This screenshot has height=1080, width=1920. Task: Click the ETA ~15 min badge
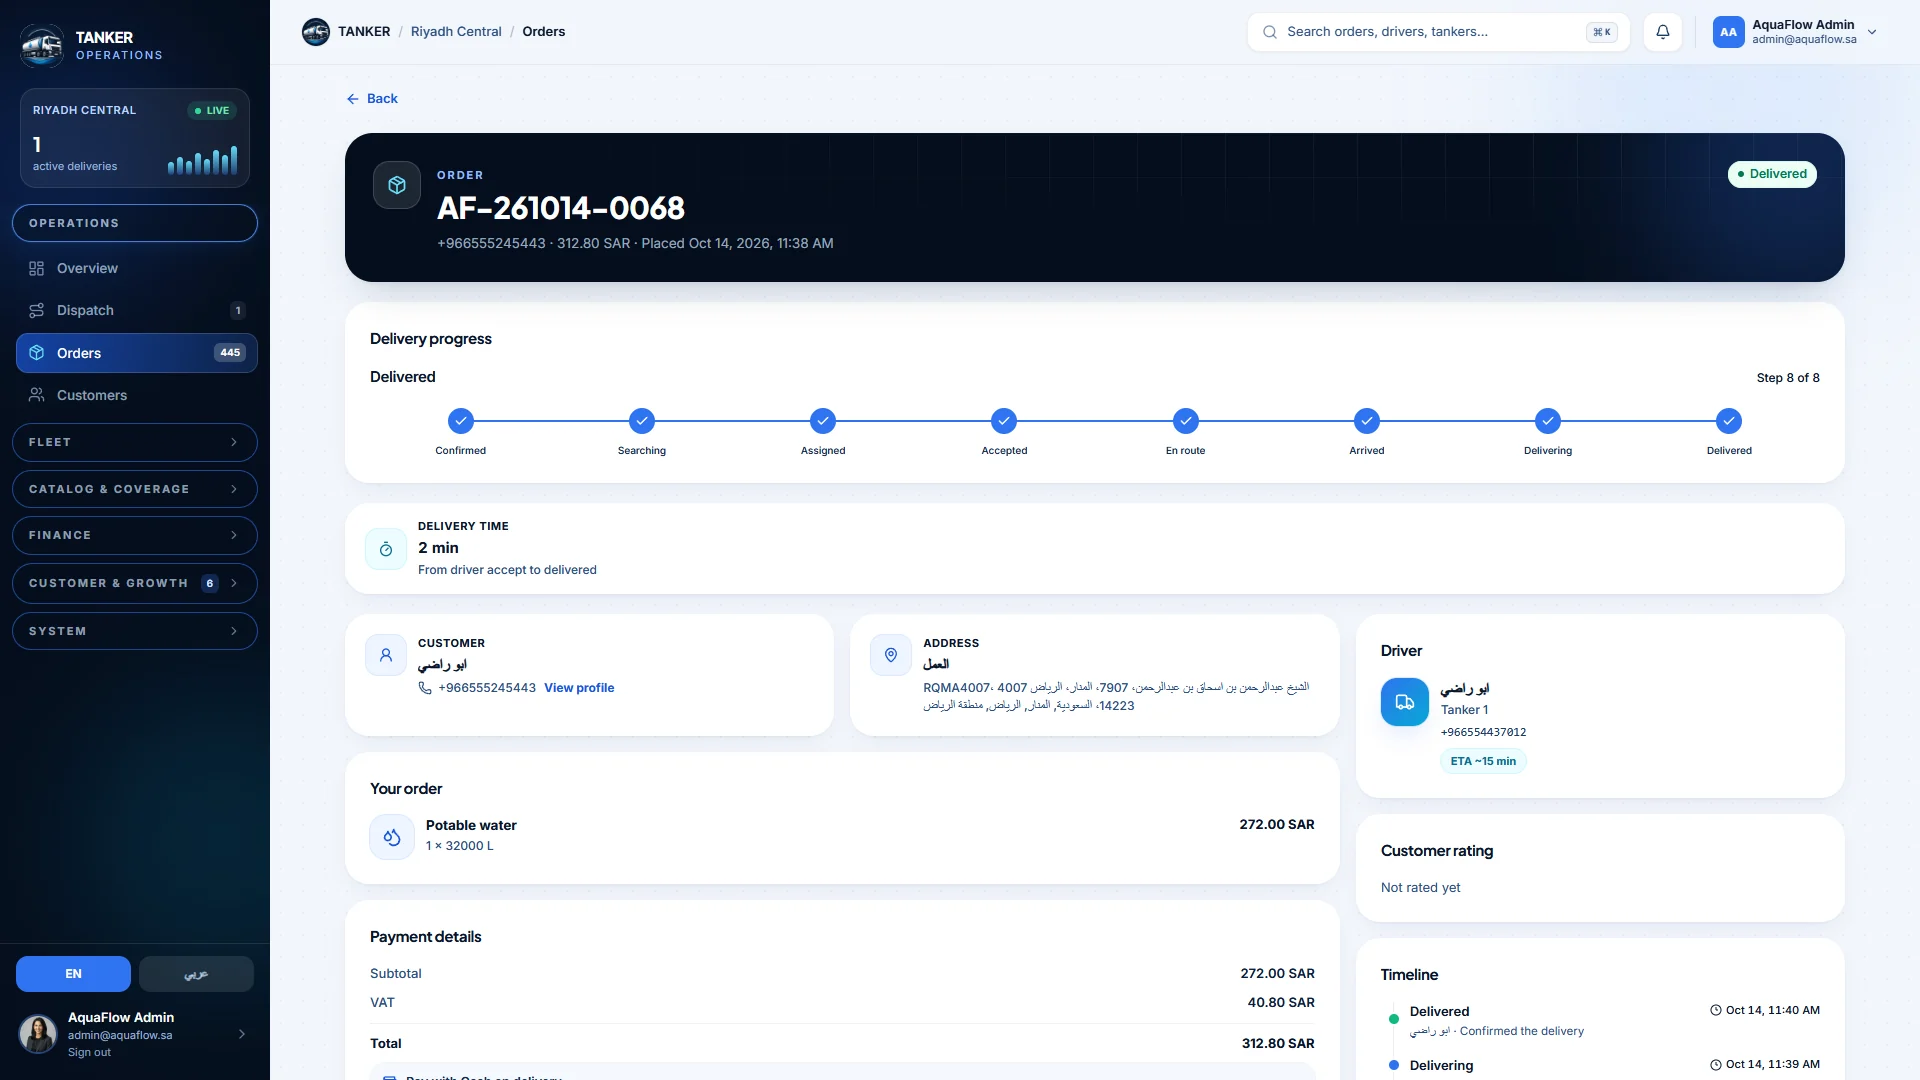pyautogui.click(x=1483, y=761)
